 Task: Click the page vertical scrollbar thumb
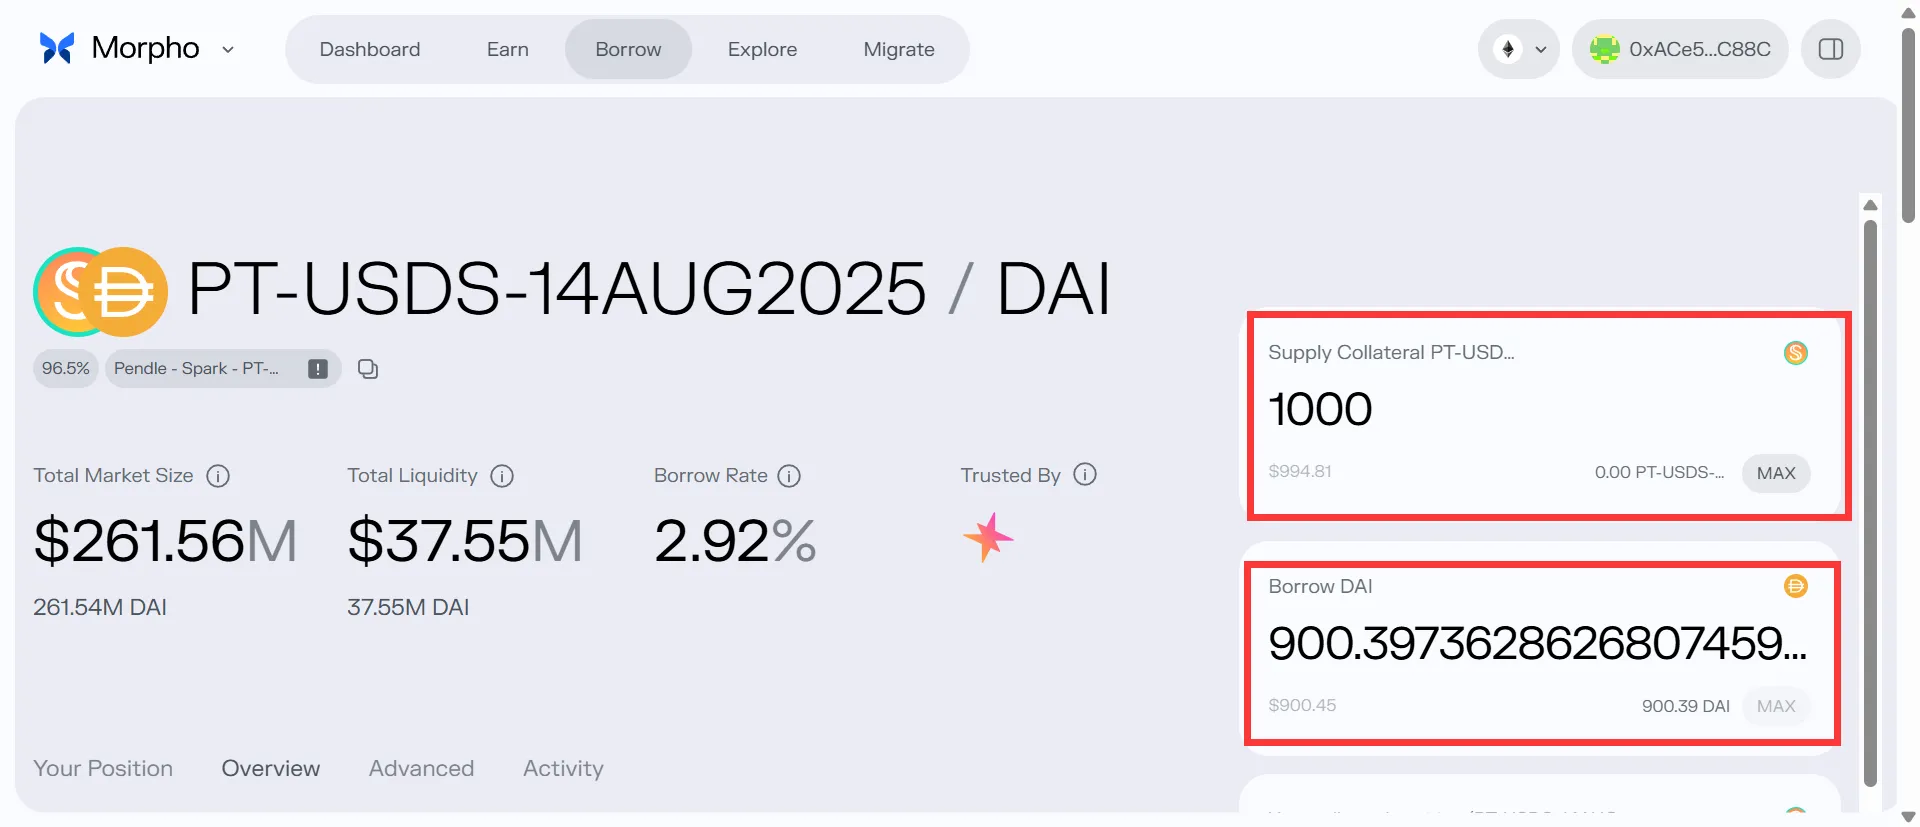tap(1908, 125)
